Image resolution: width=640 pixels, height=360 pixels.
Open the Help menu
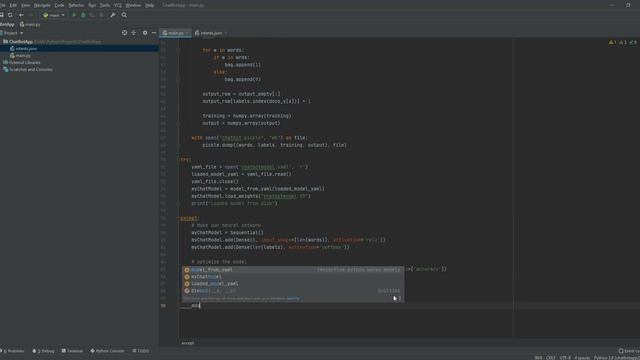coord(150,5)
